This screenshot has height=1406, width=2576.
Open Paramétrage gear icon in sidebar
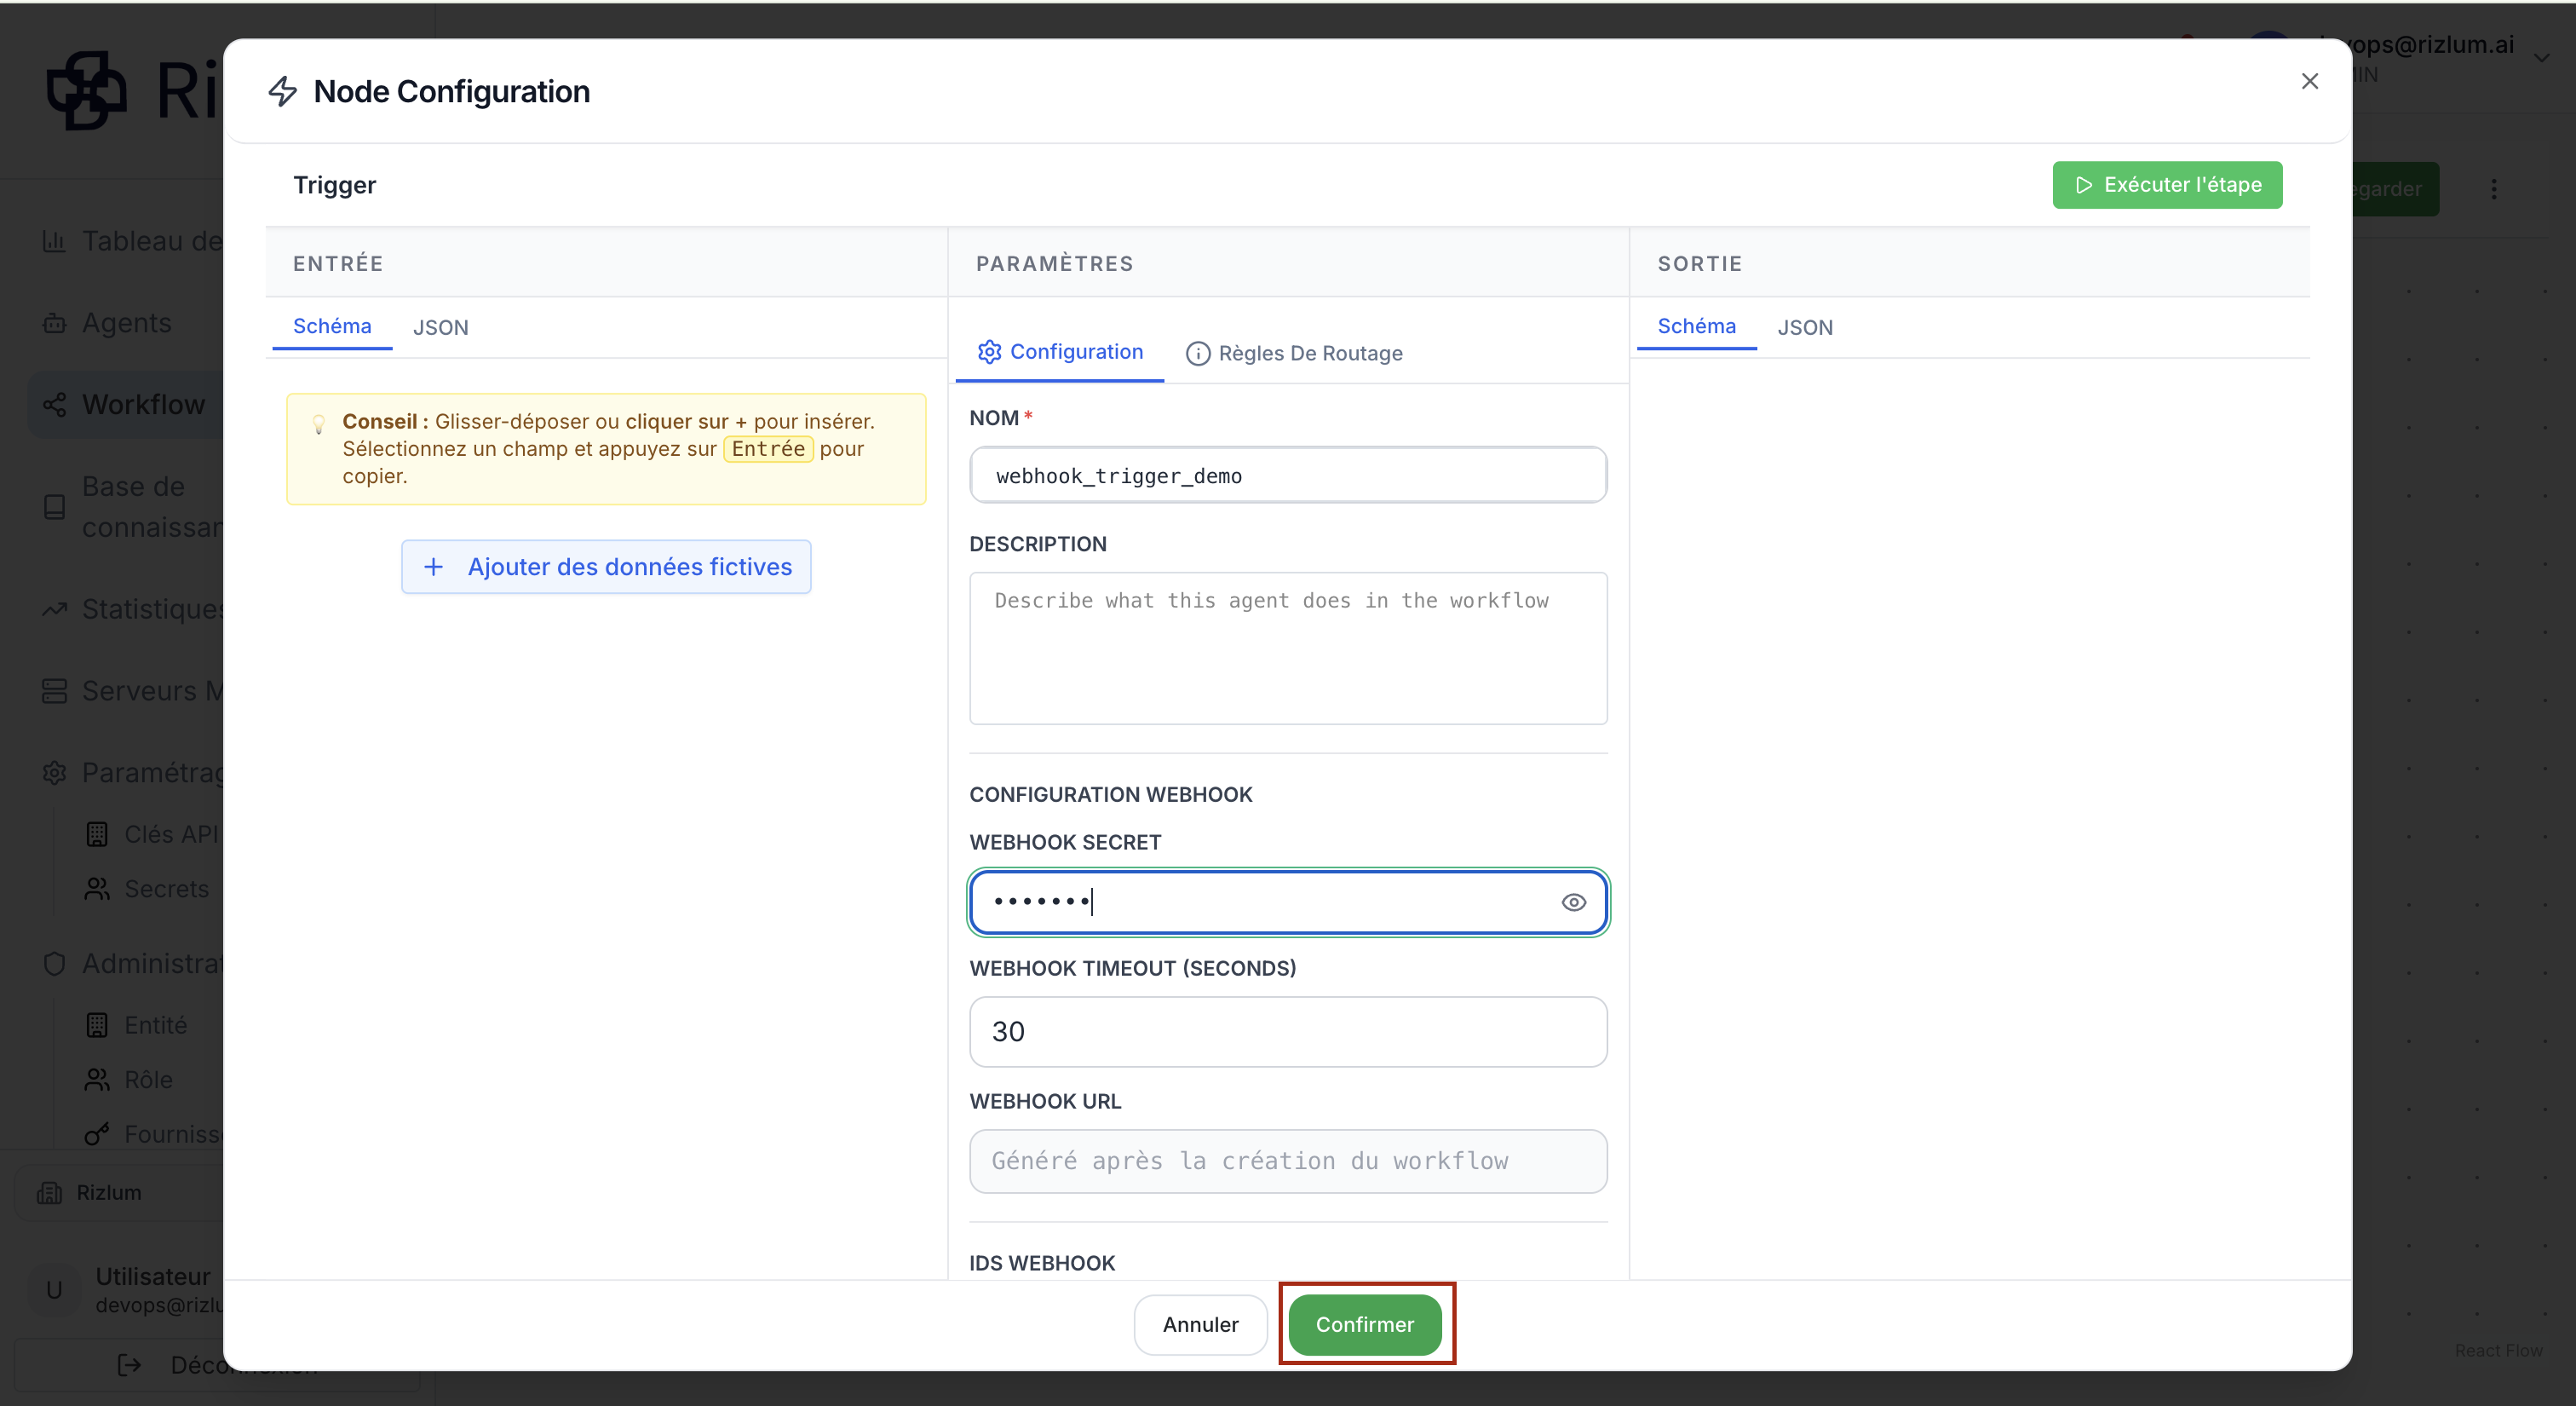click(54, 773)
